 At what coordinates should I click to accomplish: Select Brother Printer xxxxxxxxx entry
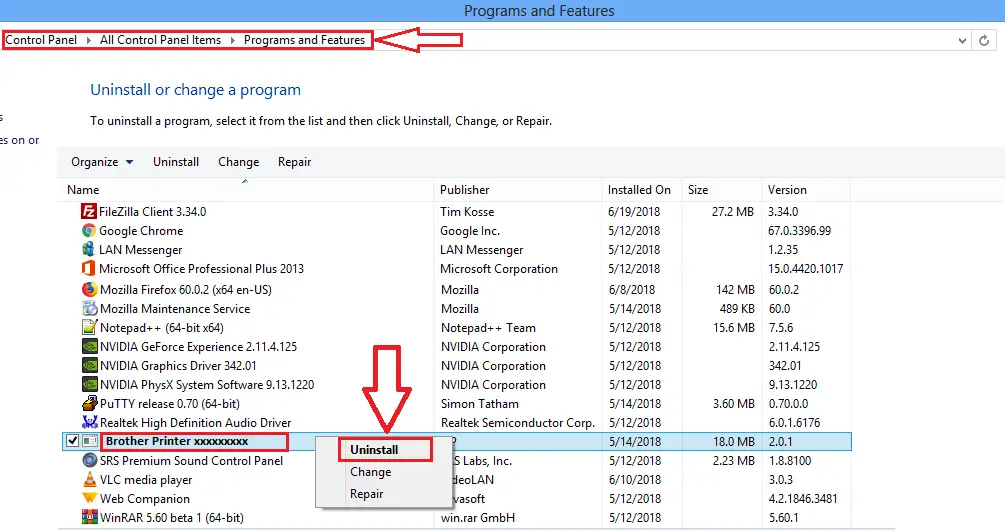[177, 441]
